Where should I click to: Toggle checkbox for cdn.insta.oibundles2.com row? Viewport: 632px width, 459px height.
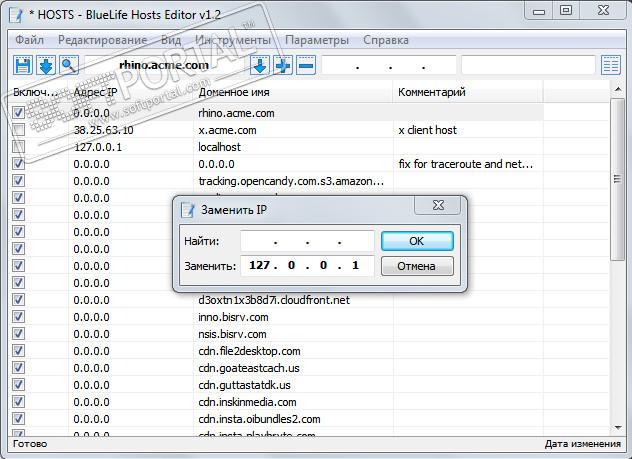(x=18, y=419)
